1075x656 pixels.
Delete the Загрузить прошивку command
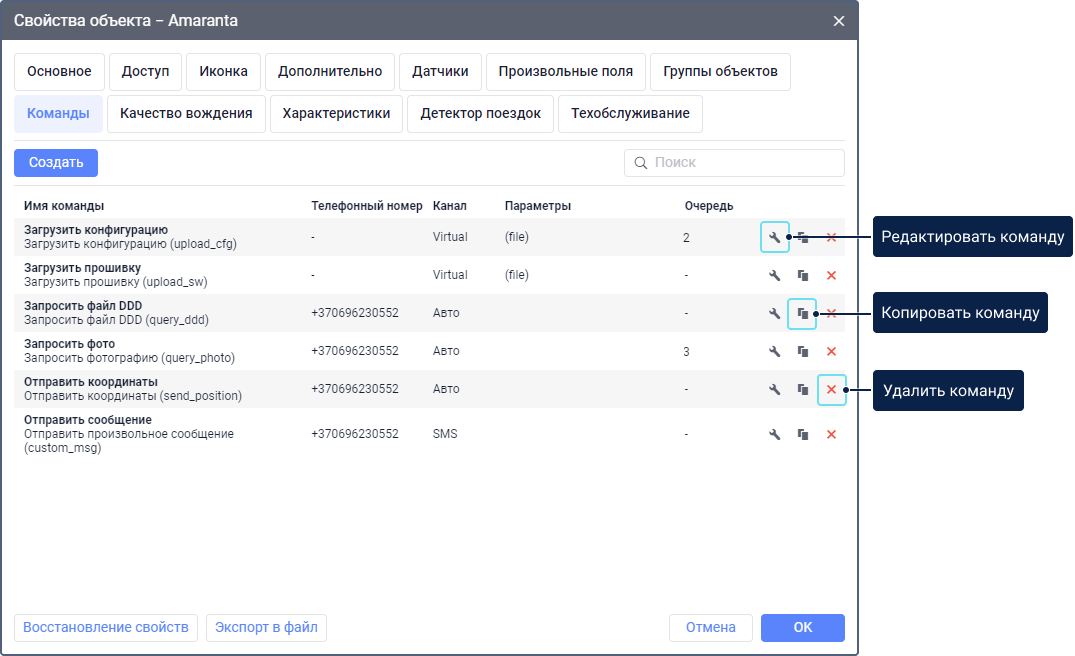831,275
